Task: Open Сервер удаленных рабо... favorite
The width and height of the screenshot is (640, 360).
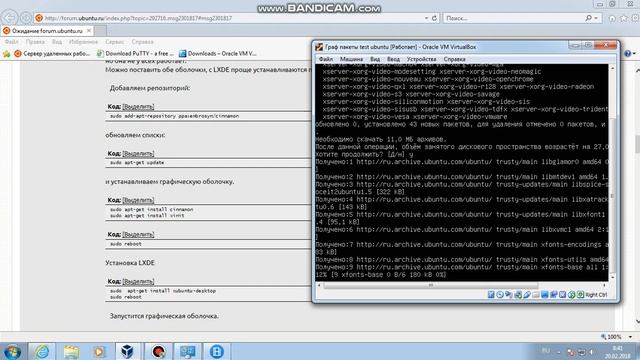Action: 52,53
